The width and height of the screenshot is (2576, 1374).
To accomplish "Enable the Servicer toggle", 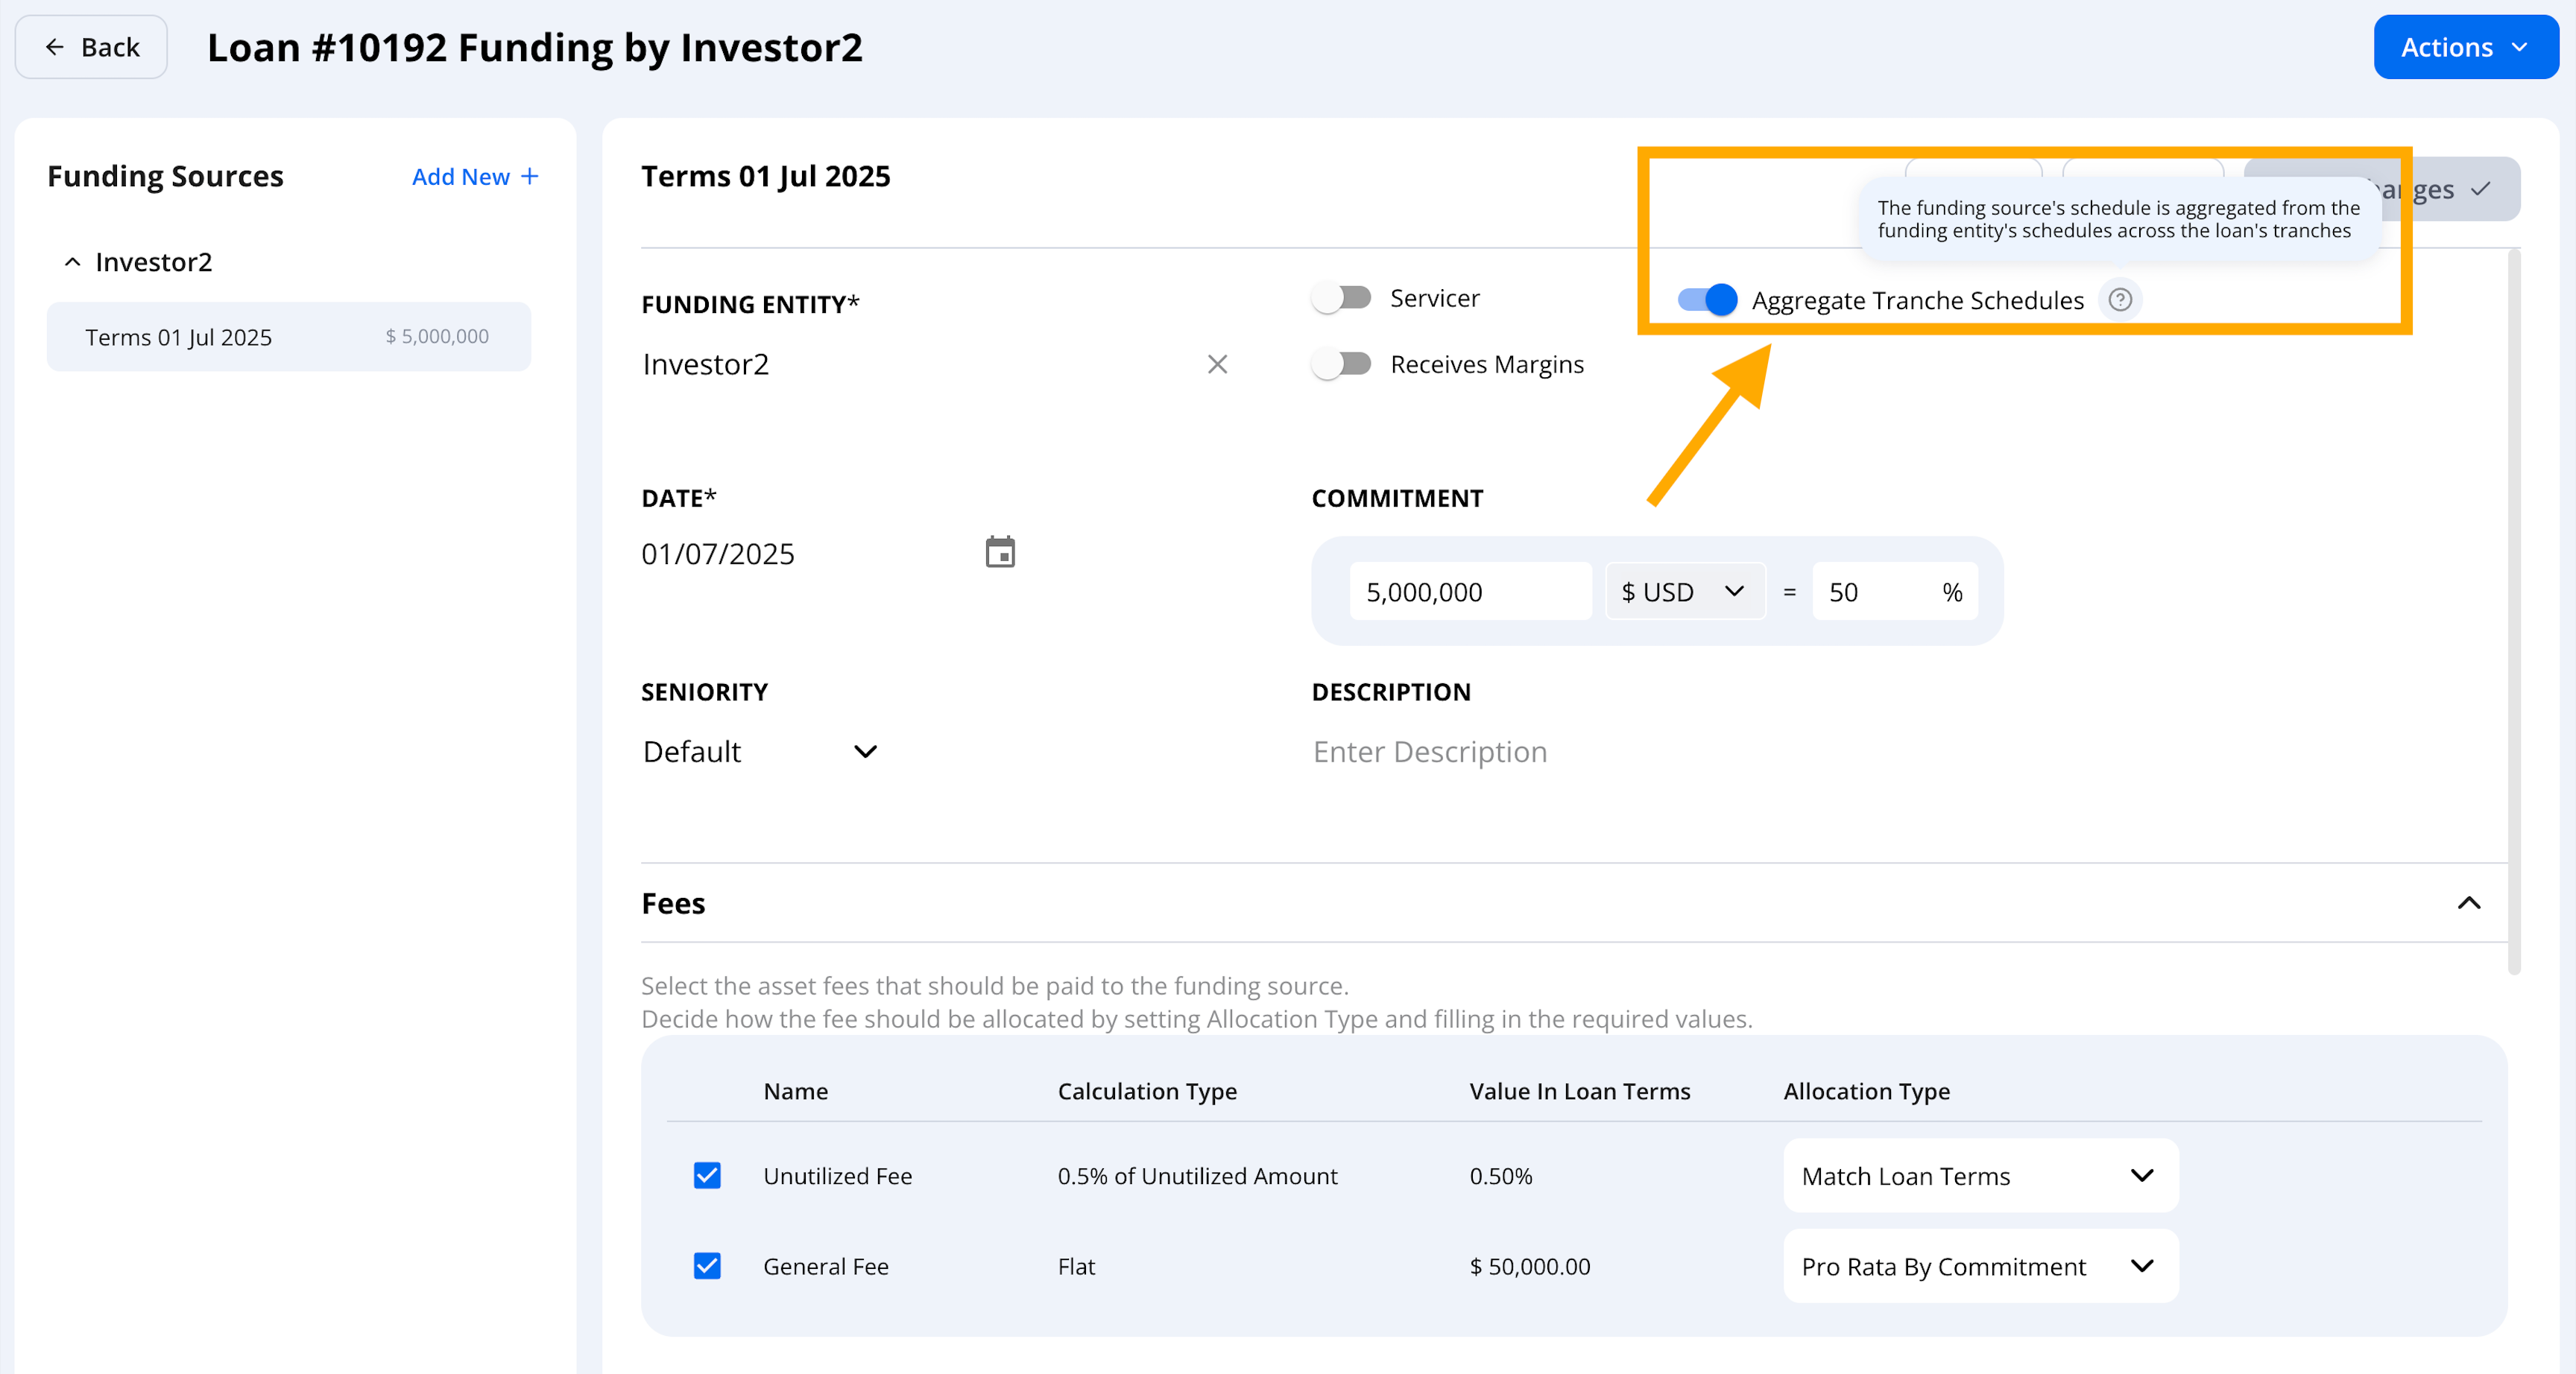I will (x=1341, y=298).
